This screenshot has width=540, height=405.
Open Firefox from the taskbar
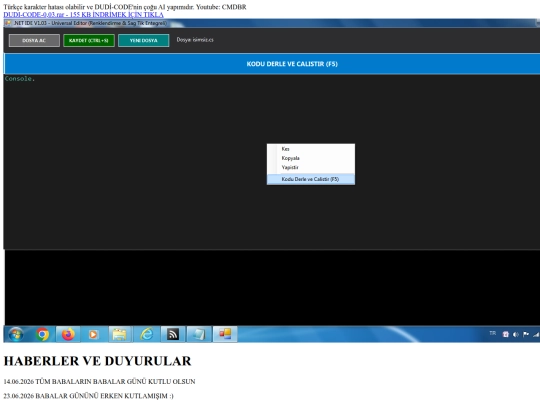click(x=68, y=334)
